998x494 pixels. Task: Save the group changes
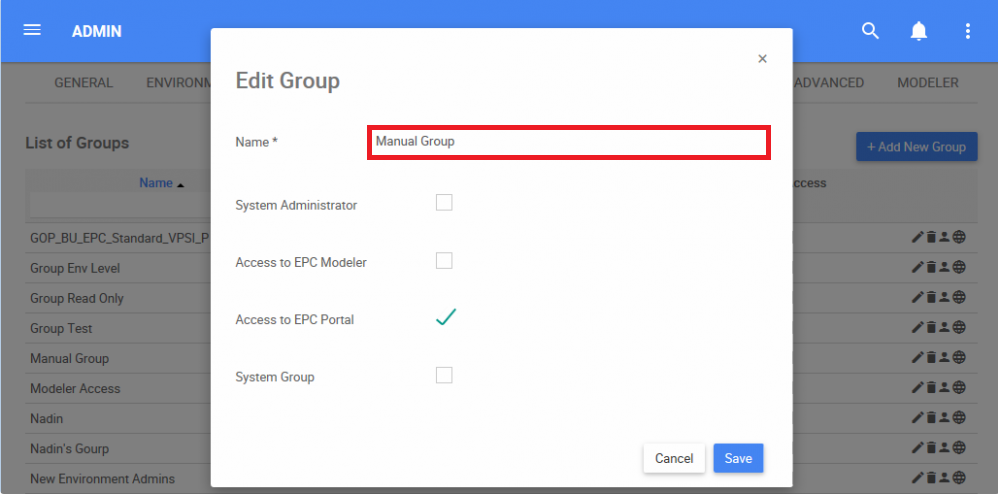(738, 458)
